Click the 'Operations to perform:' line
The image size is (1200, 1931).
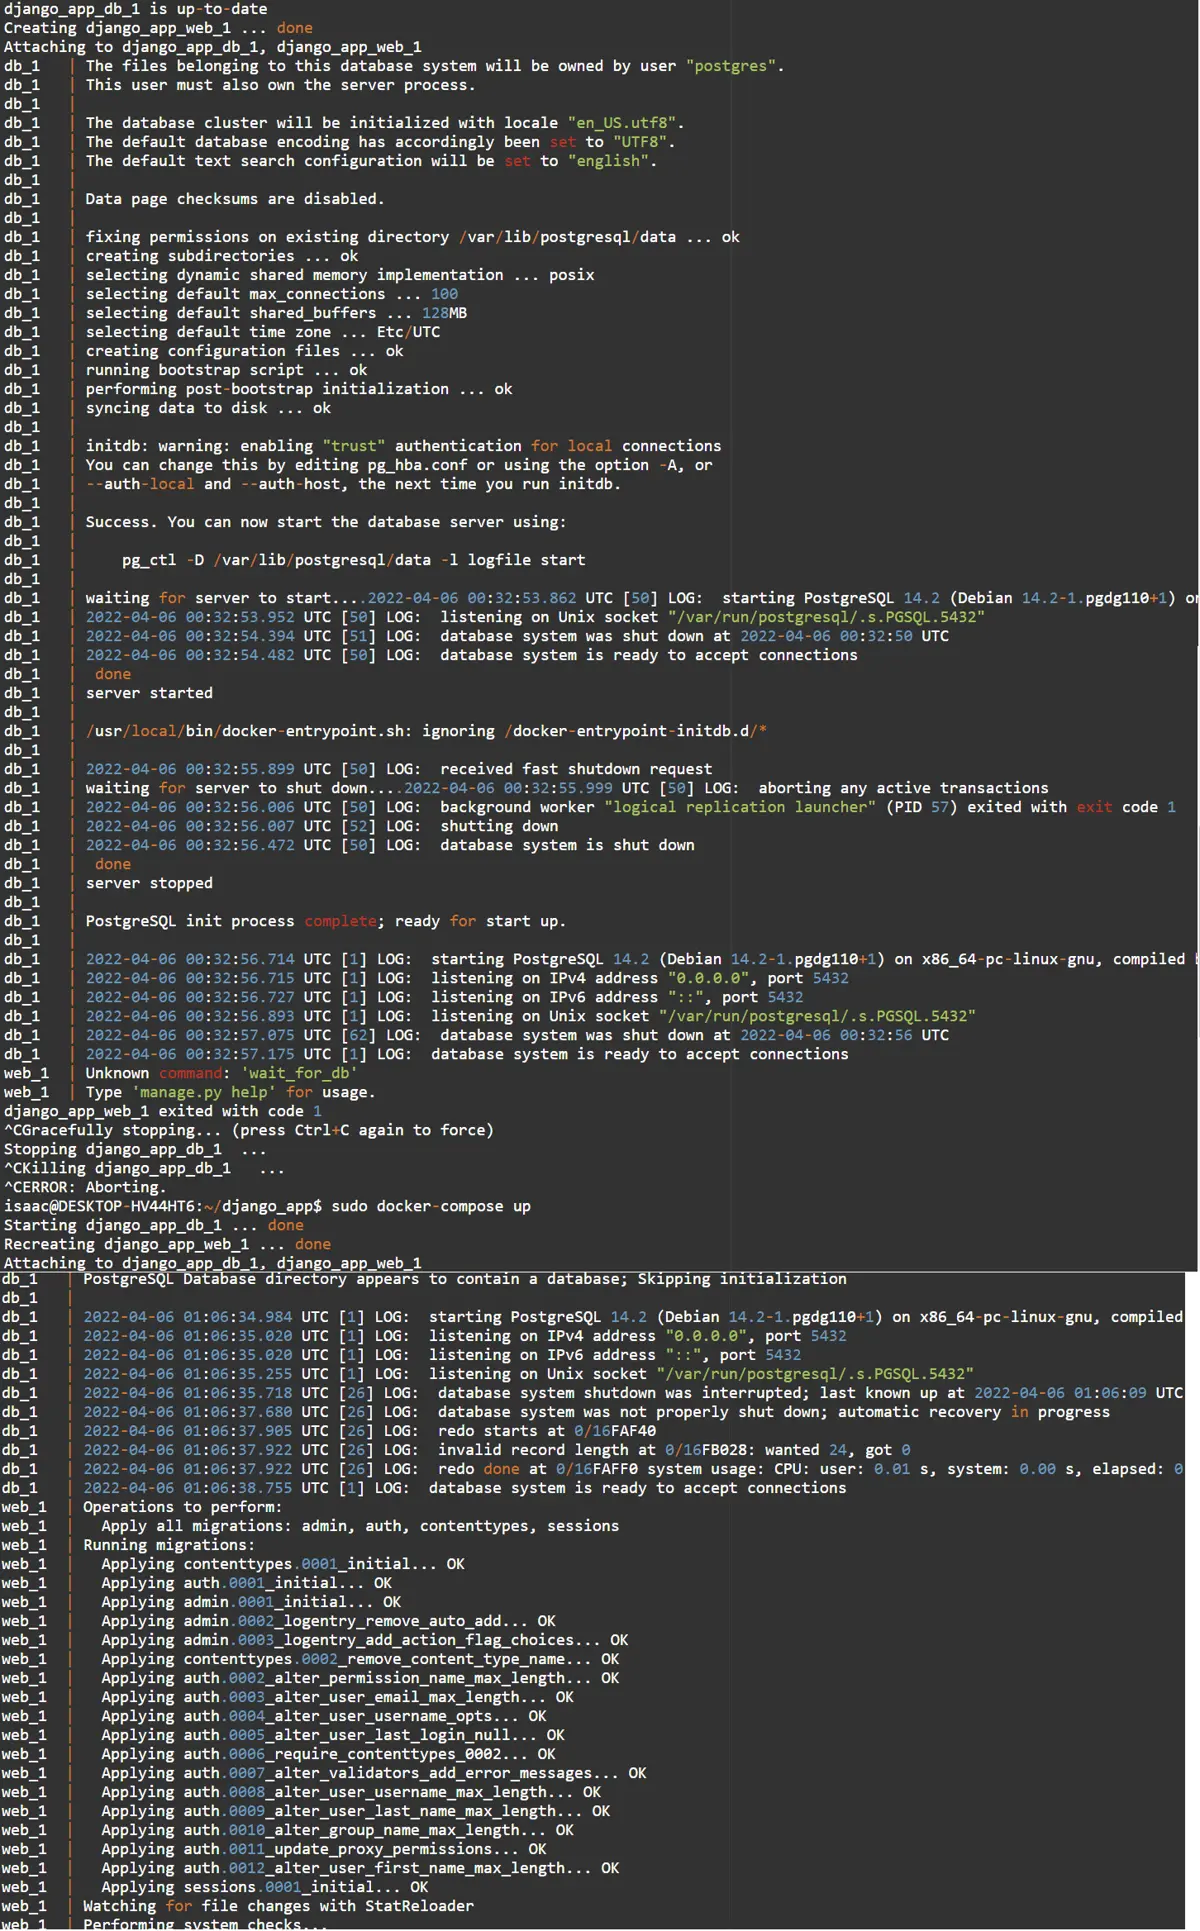(x=182, y=1507)
